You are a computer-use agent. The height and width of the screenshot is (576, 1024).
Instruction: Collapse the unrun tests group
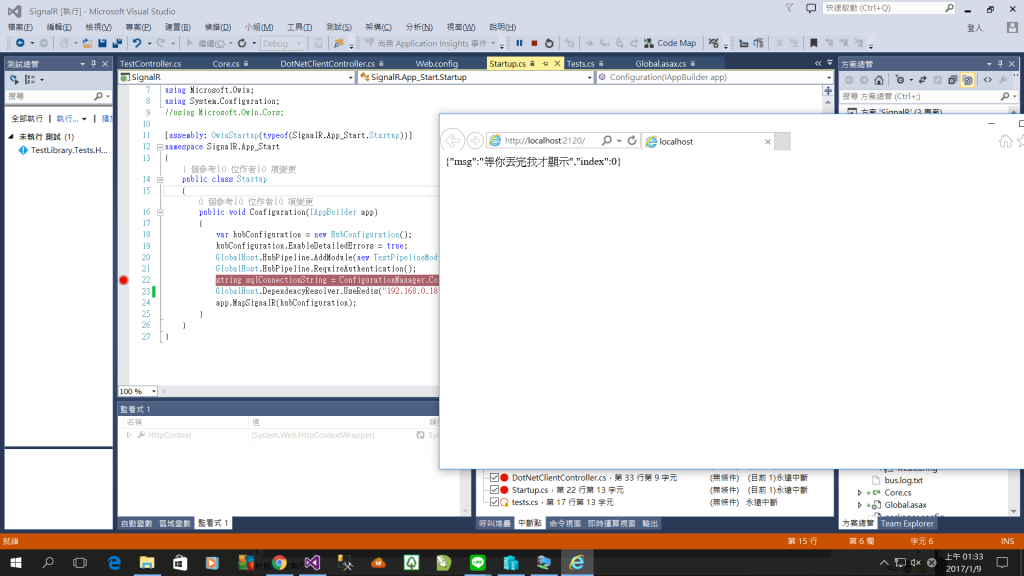[x=11, y=136]
